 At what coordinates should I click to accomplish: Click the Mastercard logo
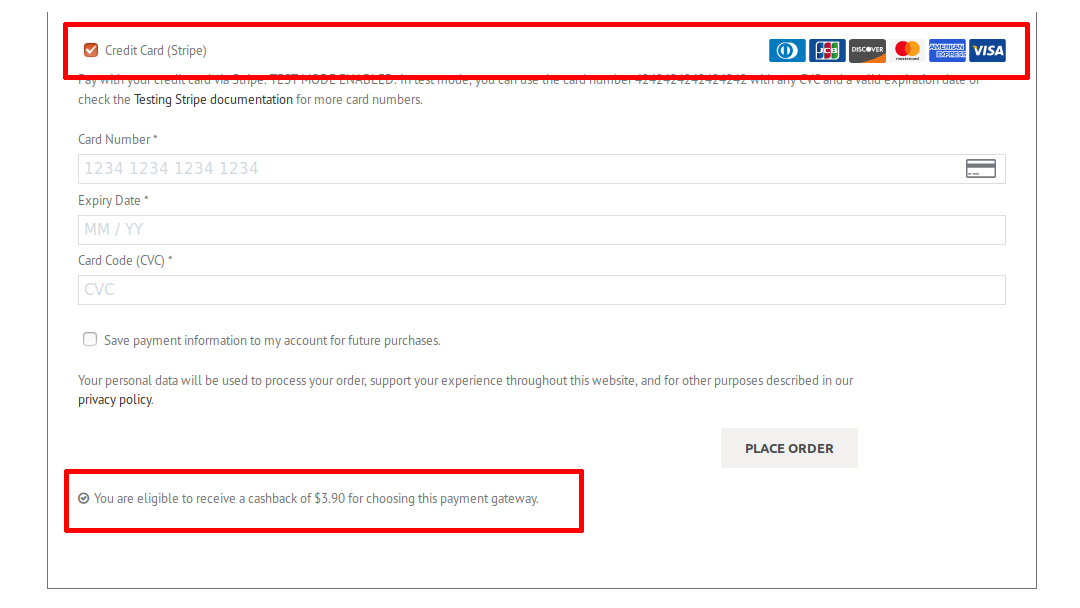point(907,50)
